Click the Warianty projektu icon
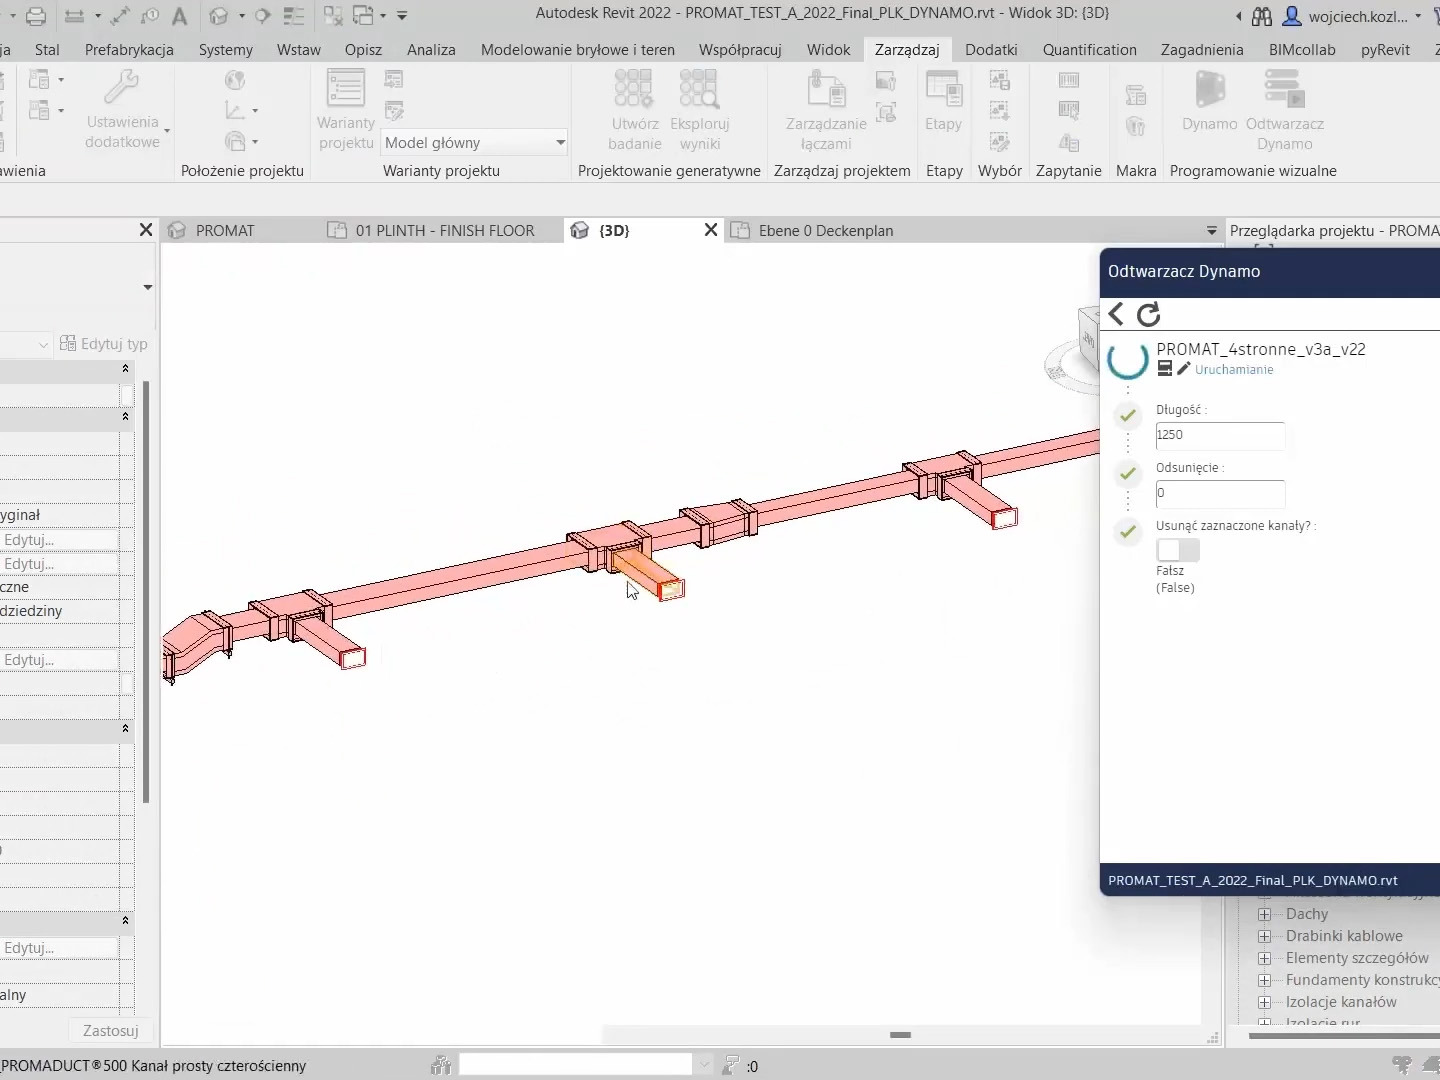Screen dimensions: 1440x1080 pyautogui.click(x=345, y=109)
